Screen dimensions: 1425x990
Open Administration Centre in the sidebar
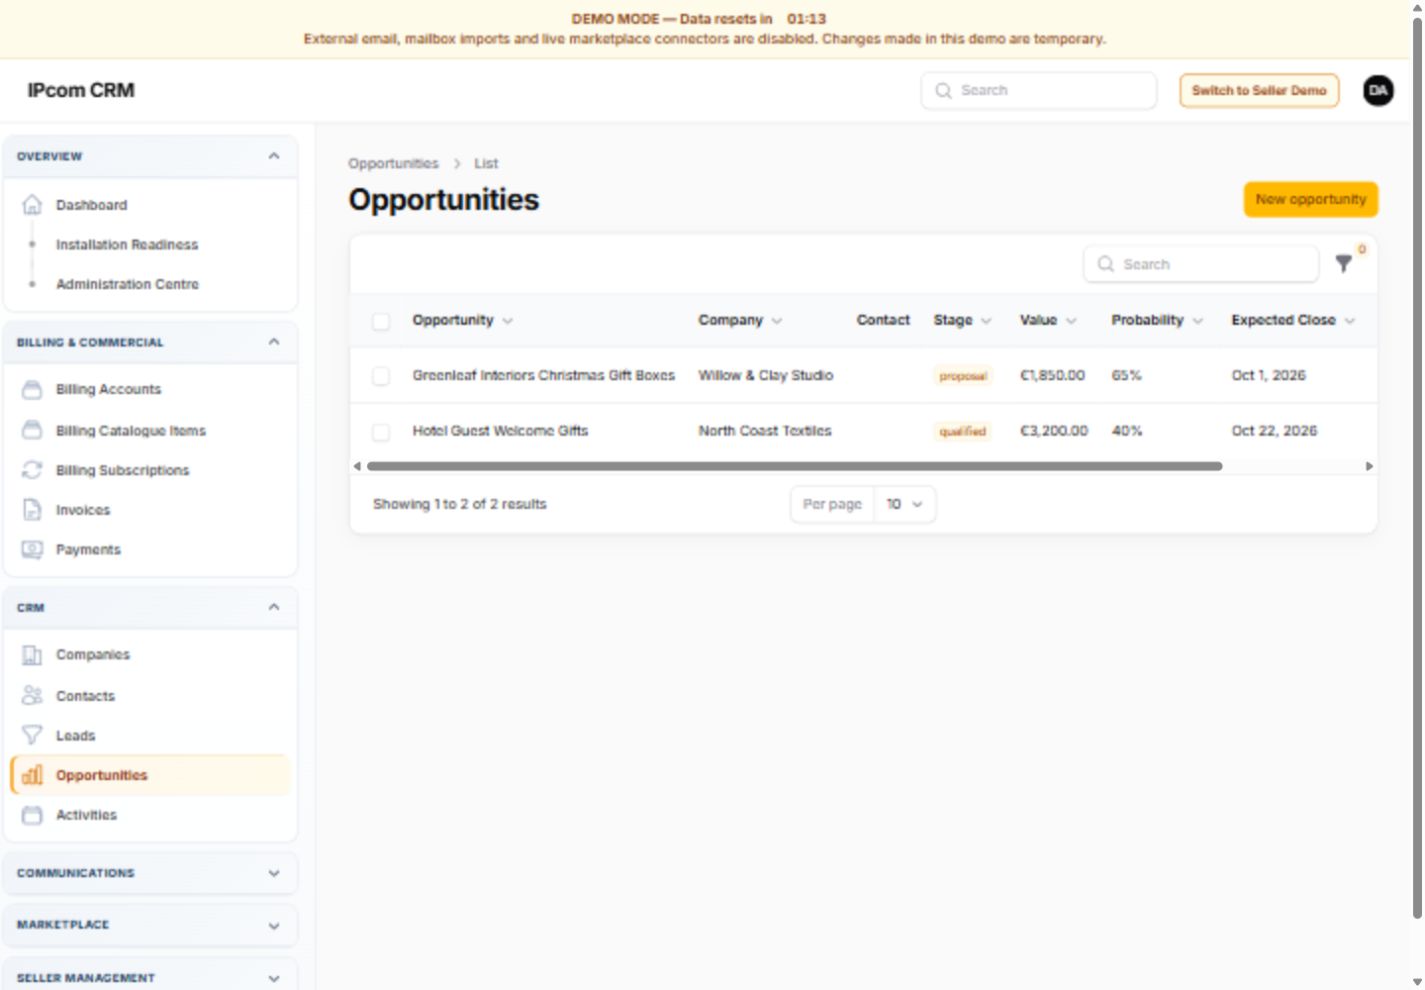click(127, 284)
